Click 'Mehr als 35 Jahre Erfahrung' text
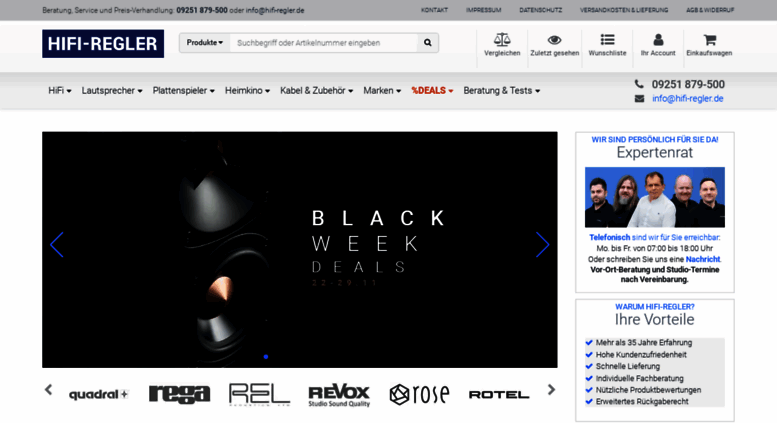The height and width of the screenshot is (423, 777). point(644,343)
